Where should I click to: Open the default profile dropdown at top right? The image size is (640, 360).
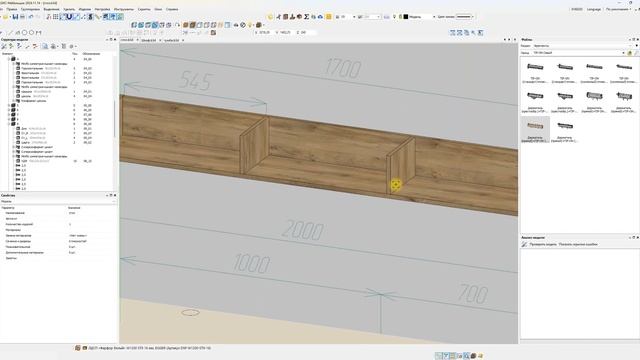[x=618, y=9]
